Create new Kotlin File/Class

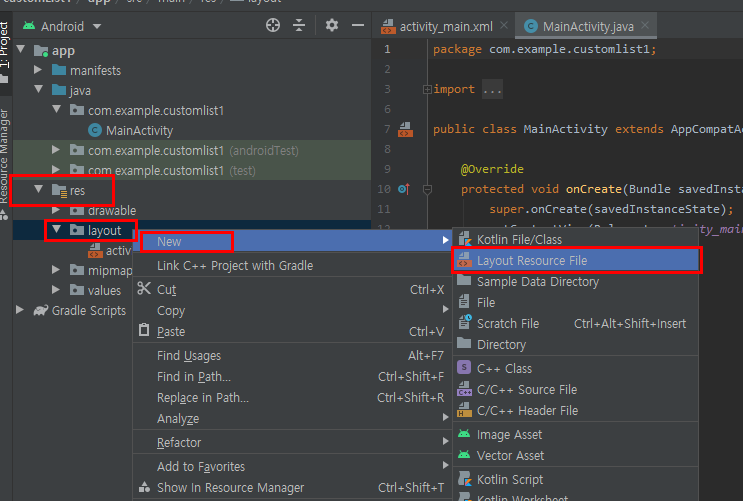(576, 239)
